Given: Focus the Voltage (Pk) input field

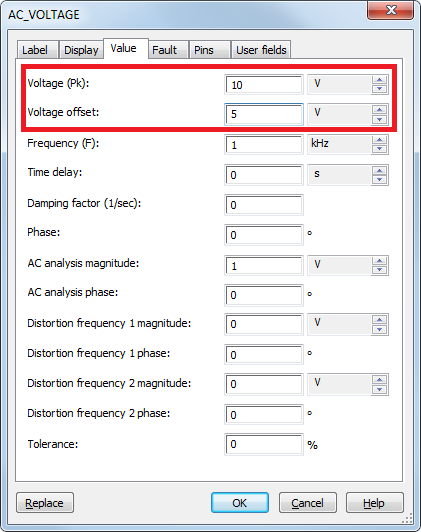Looking at the screenshot, I should coord(264,84).
